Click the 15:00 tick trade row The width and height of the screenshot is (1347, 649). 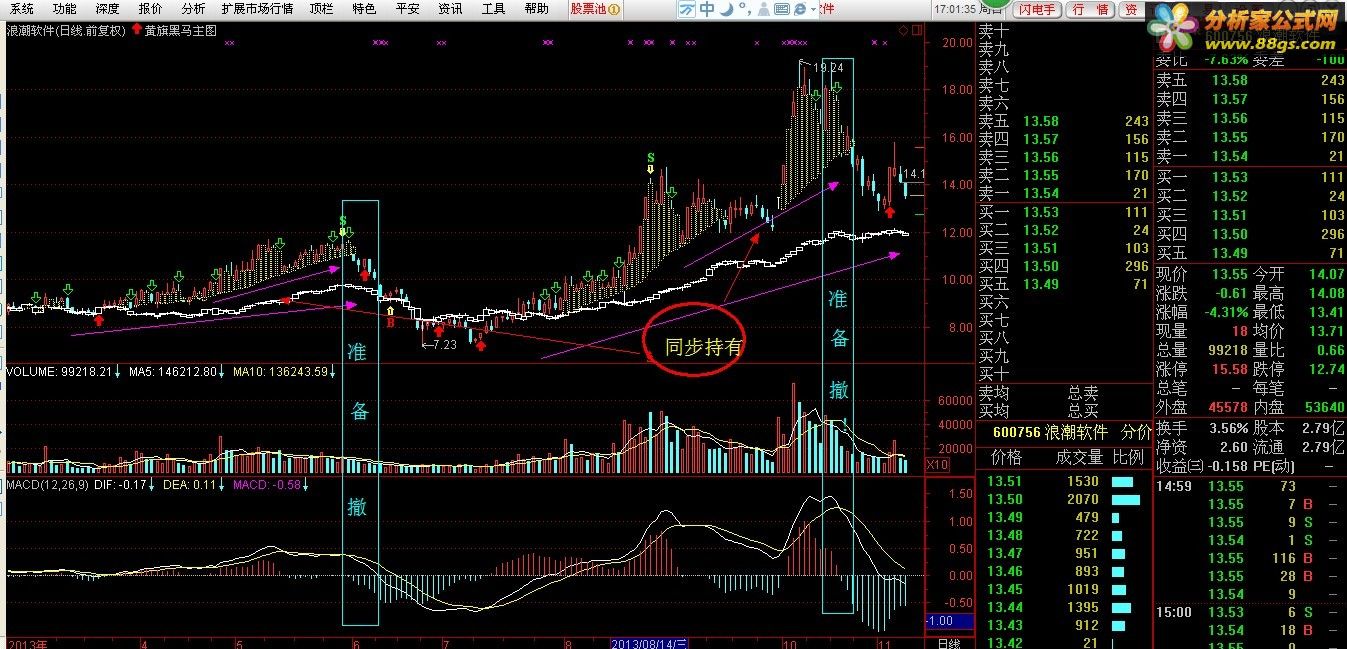pos(1250,612)
